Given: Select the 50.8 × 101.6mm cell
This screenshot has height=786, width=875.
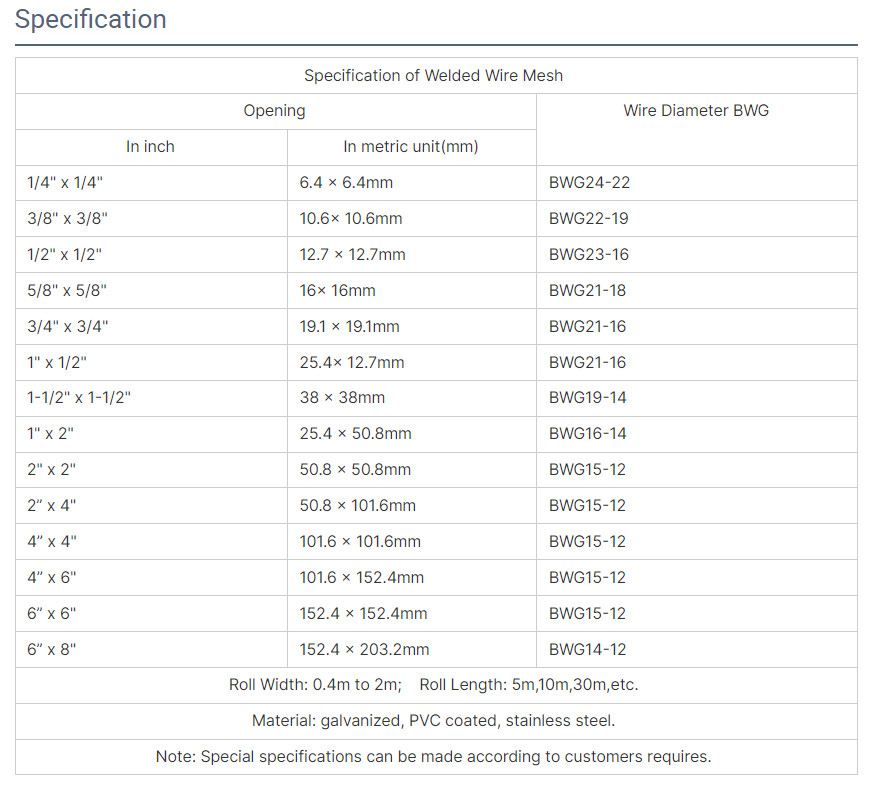Looking at the screenshot, I should point(357,506).
